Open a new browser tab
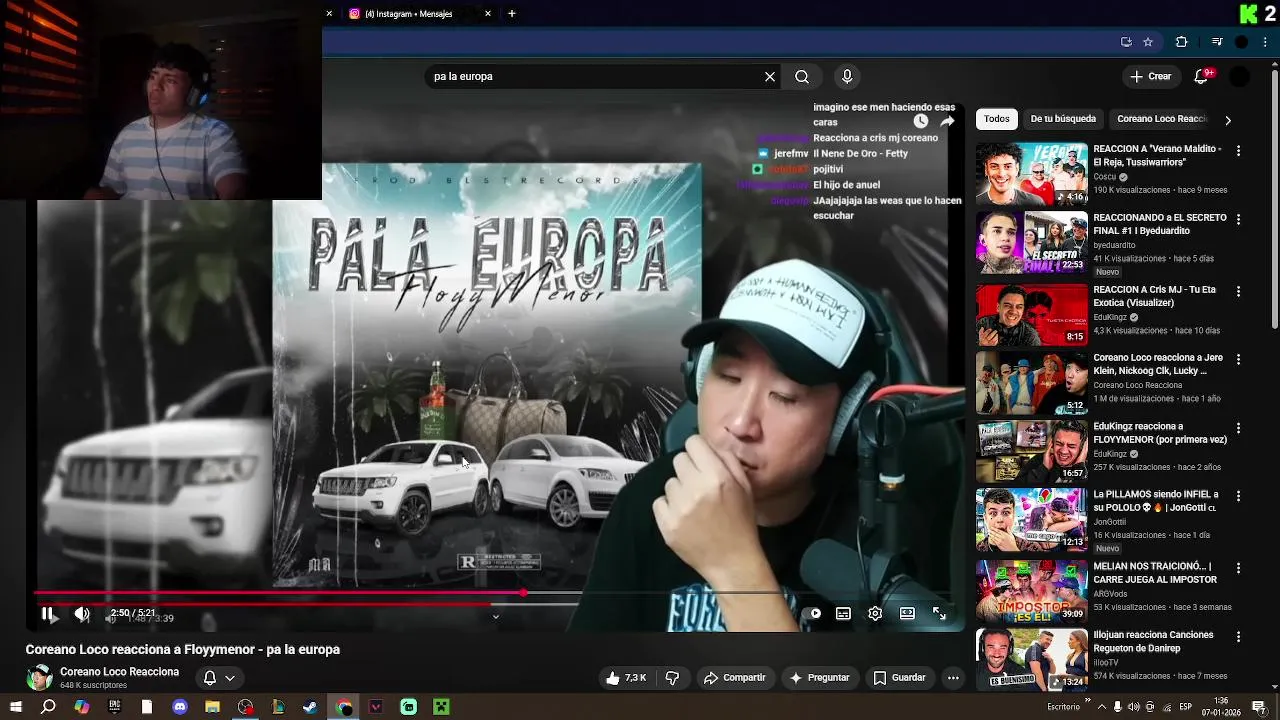 point(512,14)
